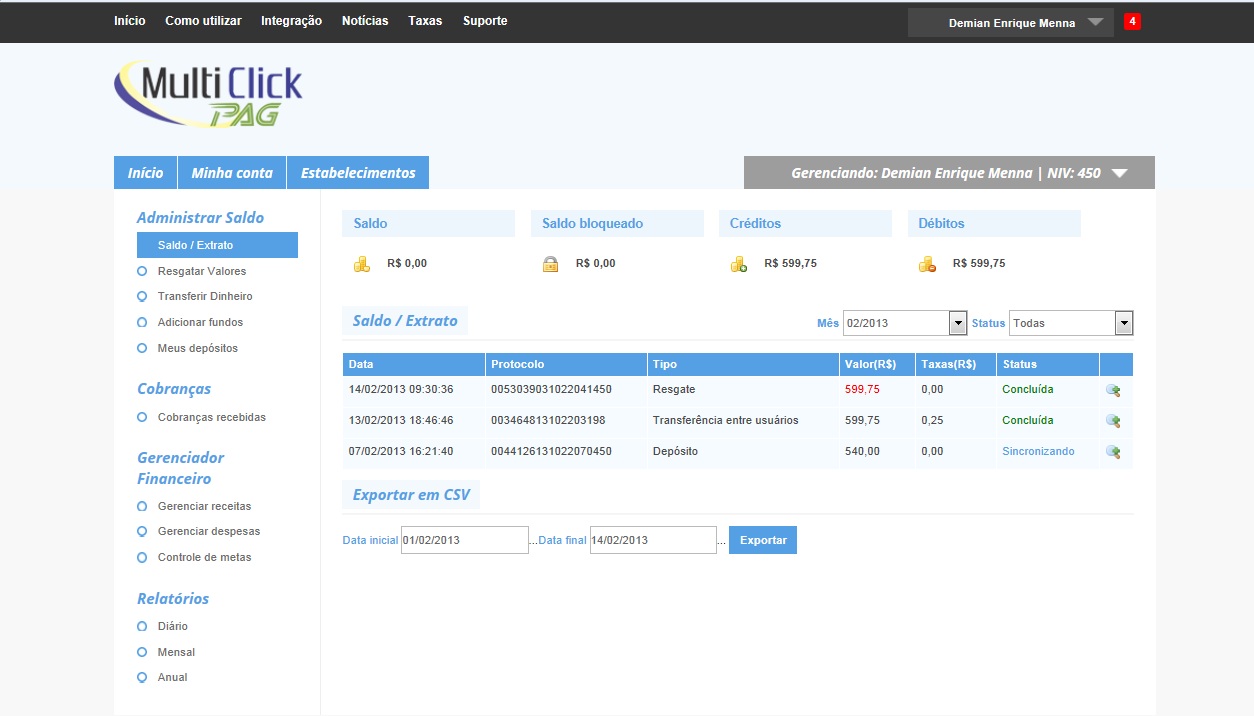Open details for the Resgate transaction row

tap(1112, 389)
